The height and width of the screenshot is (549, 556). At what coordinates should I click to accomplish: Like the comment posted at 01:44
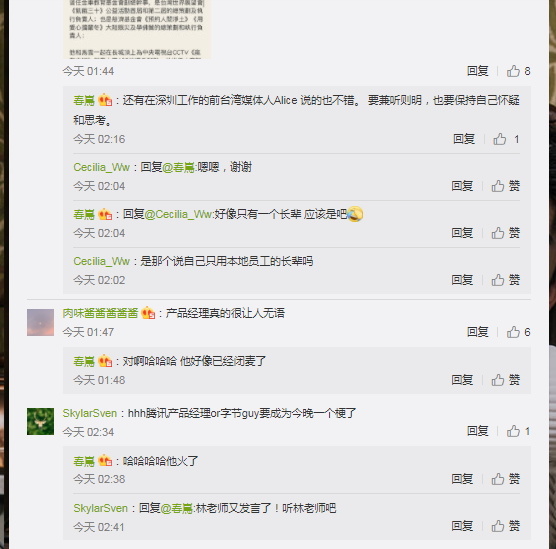coord(518,71)
